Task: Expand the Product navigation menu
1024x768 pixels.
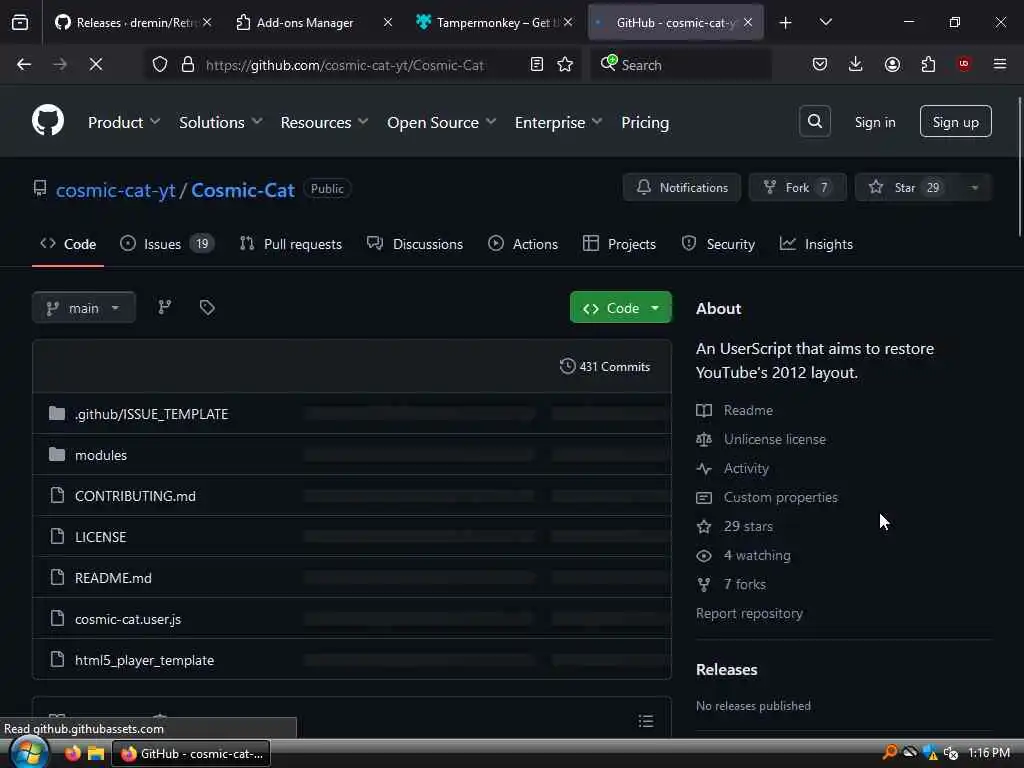Action: (123, 122)
